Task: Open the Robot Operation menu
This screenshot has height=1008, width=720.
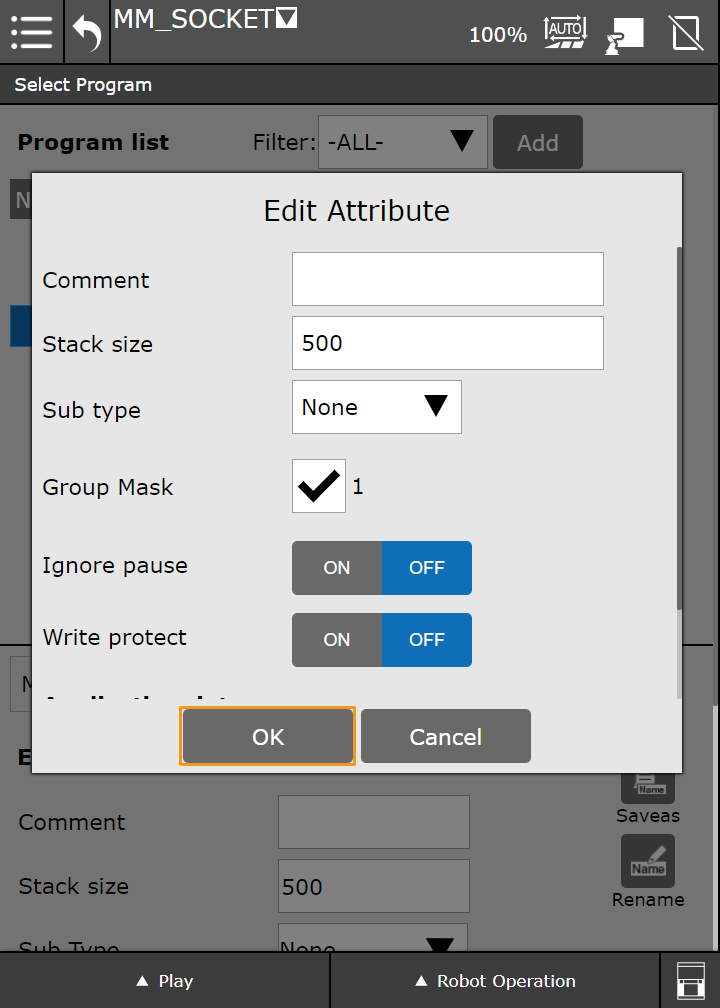Action: [495, 981]
